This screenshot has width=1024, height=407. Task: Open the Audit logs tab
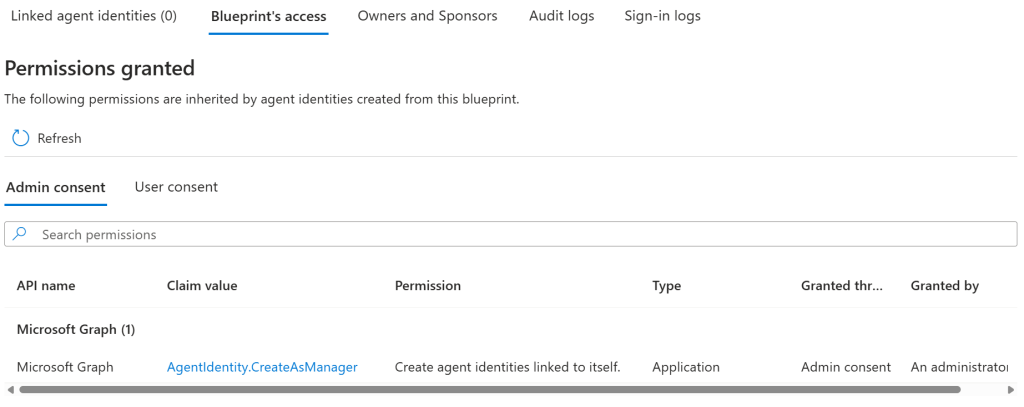coord(561,16)
